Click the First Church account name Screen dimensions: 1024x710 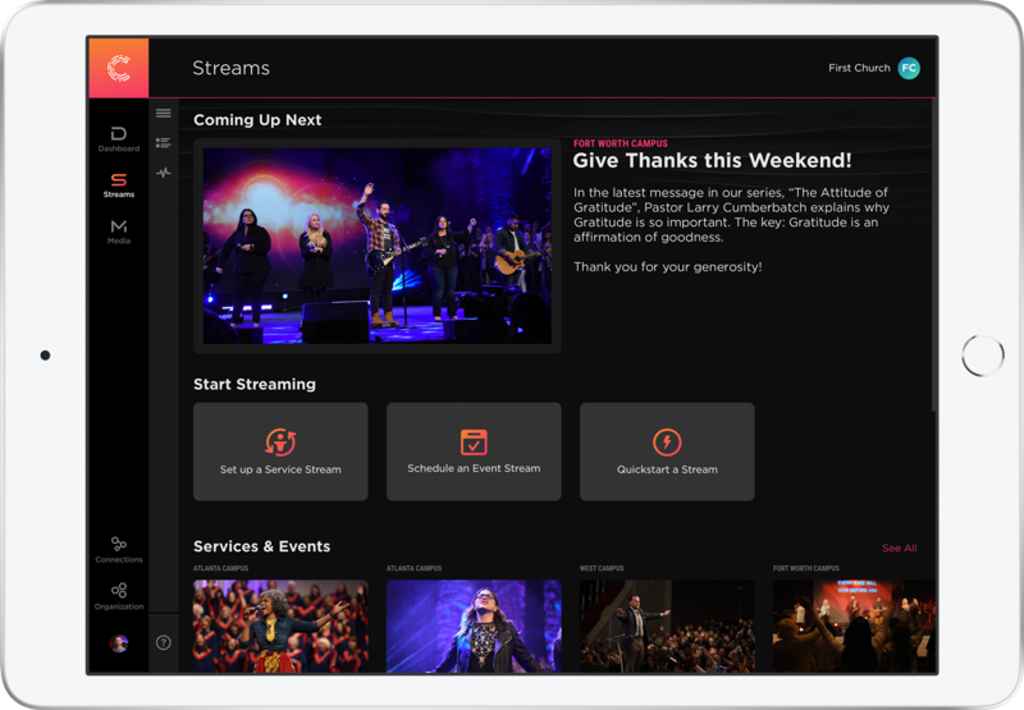click(x=859, y=68)
